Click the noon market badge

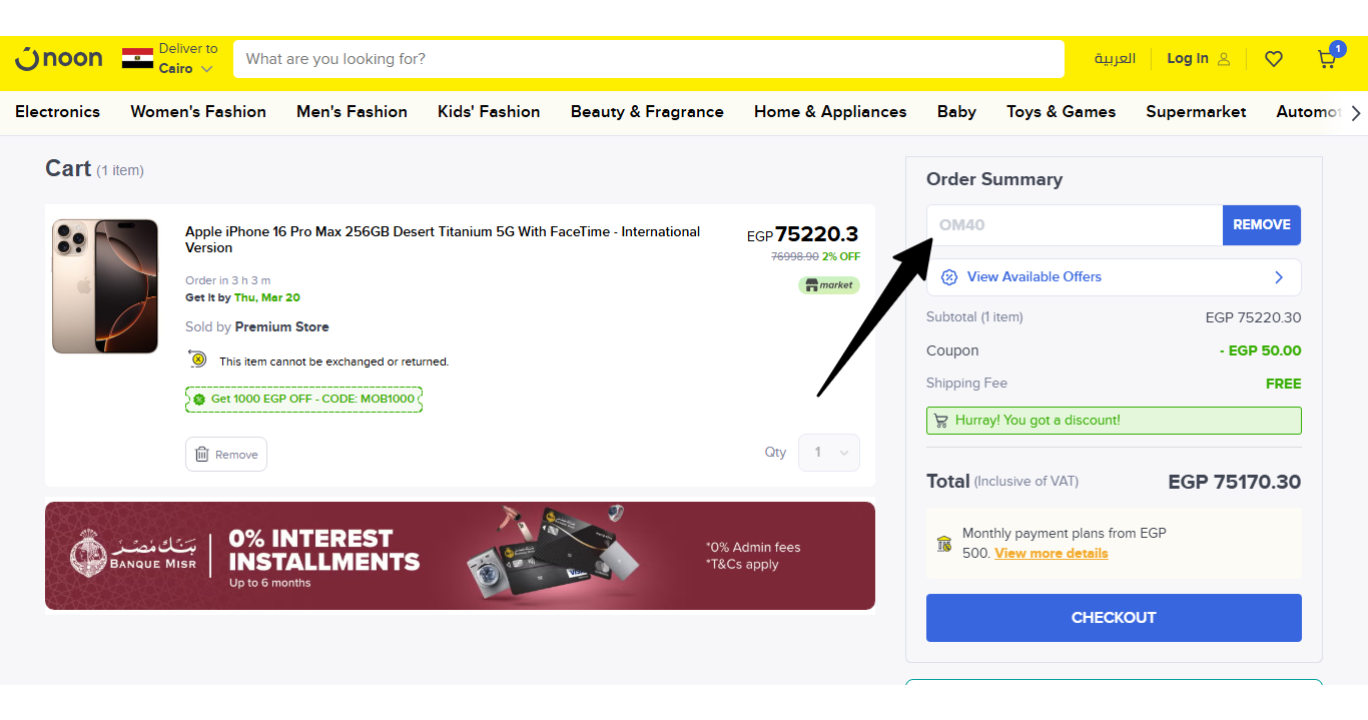(828, 285)
